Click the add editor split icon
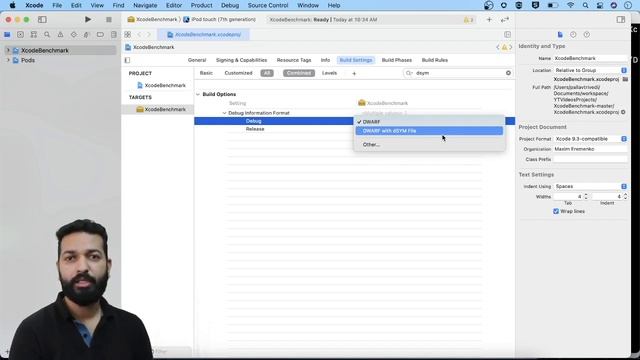This screenshot has height=360, width=640. [x=507, y=35]
